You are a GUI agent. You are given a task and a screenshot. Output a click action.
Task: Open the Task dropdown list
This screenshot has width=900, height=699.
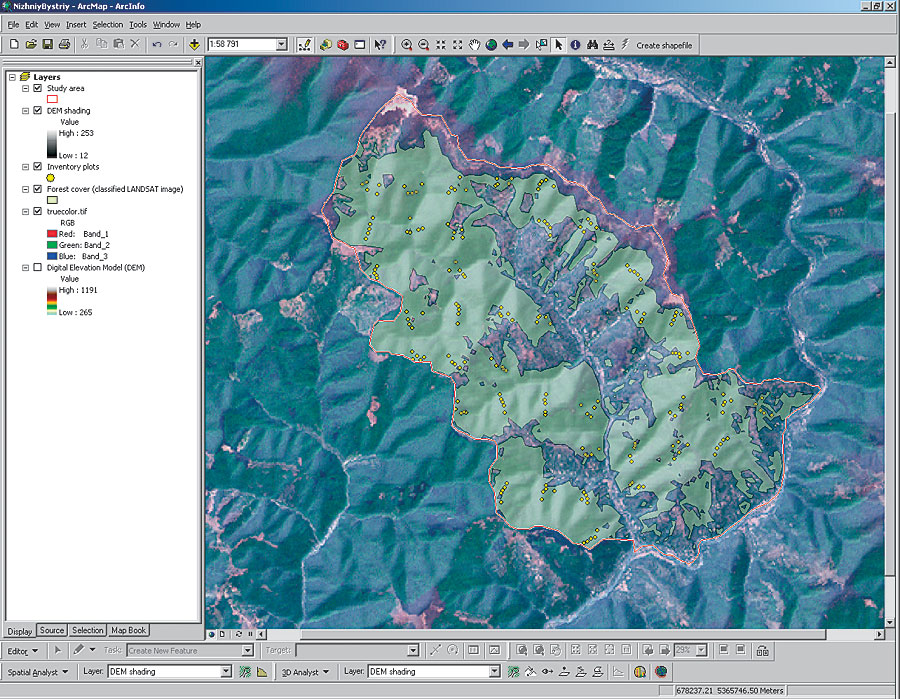(x=247, y=650)
